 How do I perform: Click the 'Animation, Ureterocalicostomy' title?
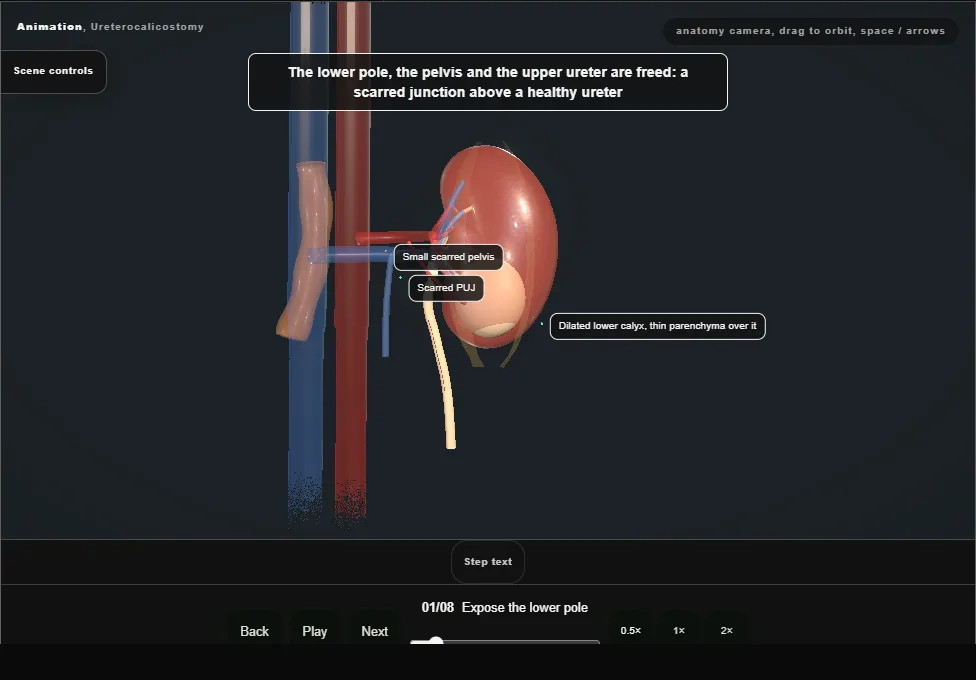(110, 27)
